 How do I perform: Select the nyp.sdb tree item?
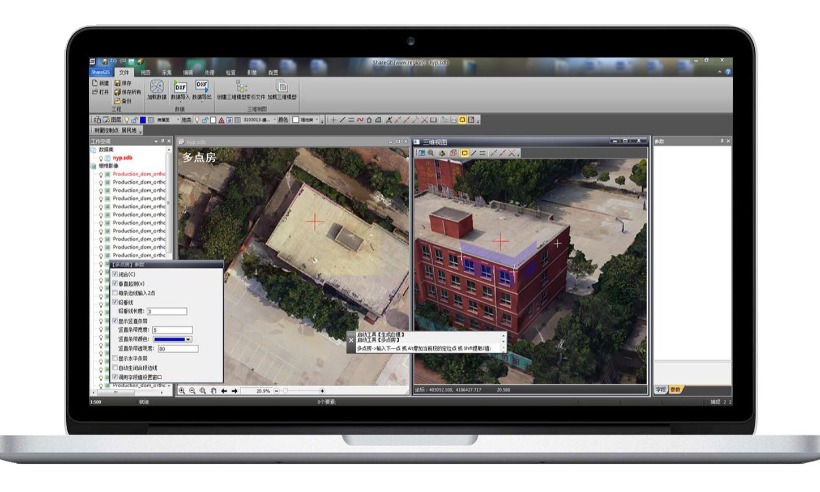[x=123, y=157]
